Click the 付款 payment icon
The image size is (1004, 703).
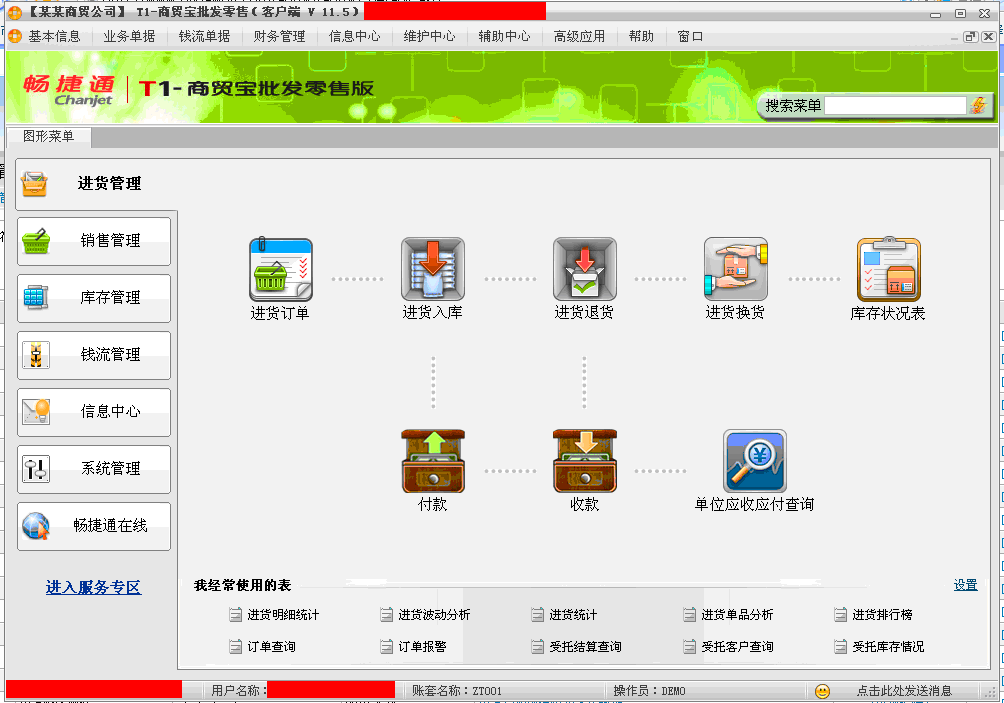tap(432, 461)
